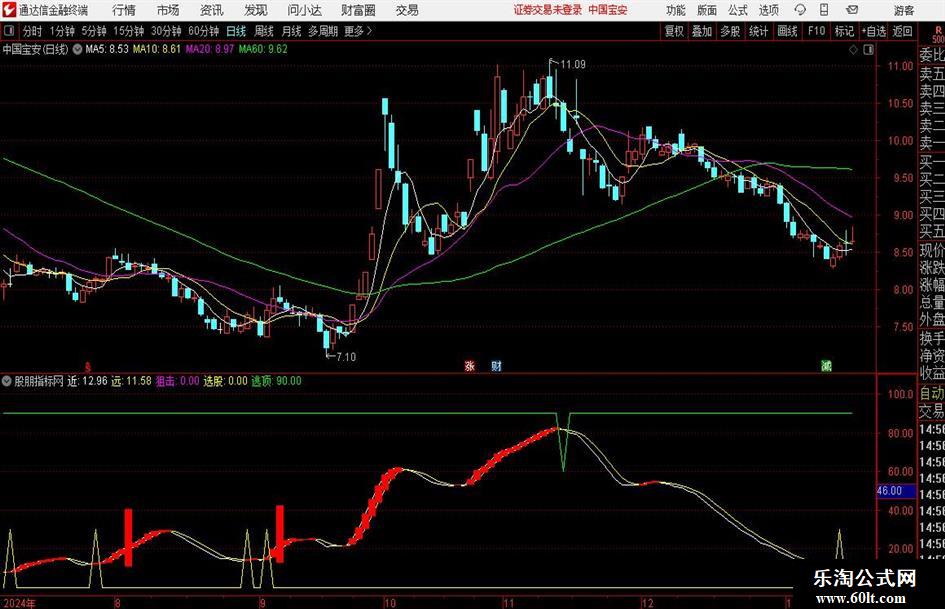Image resolution: width=945 pixels, height=609 pixels.
Task: Click the 标记 mark button
Action: click(844, 31)
